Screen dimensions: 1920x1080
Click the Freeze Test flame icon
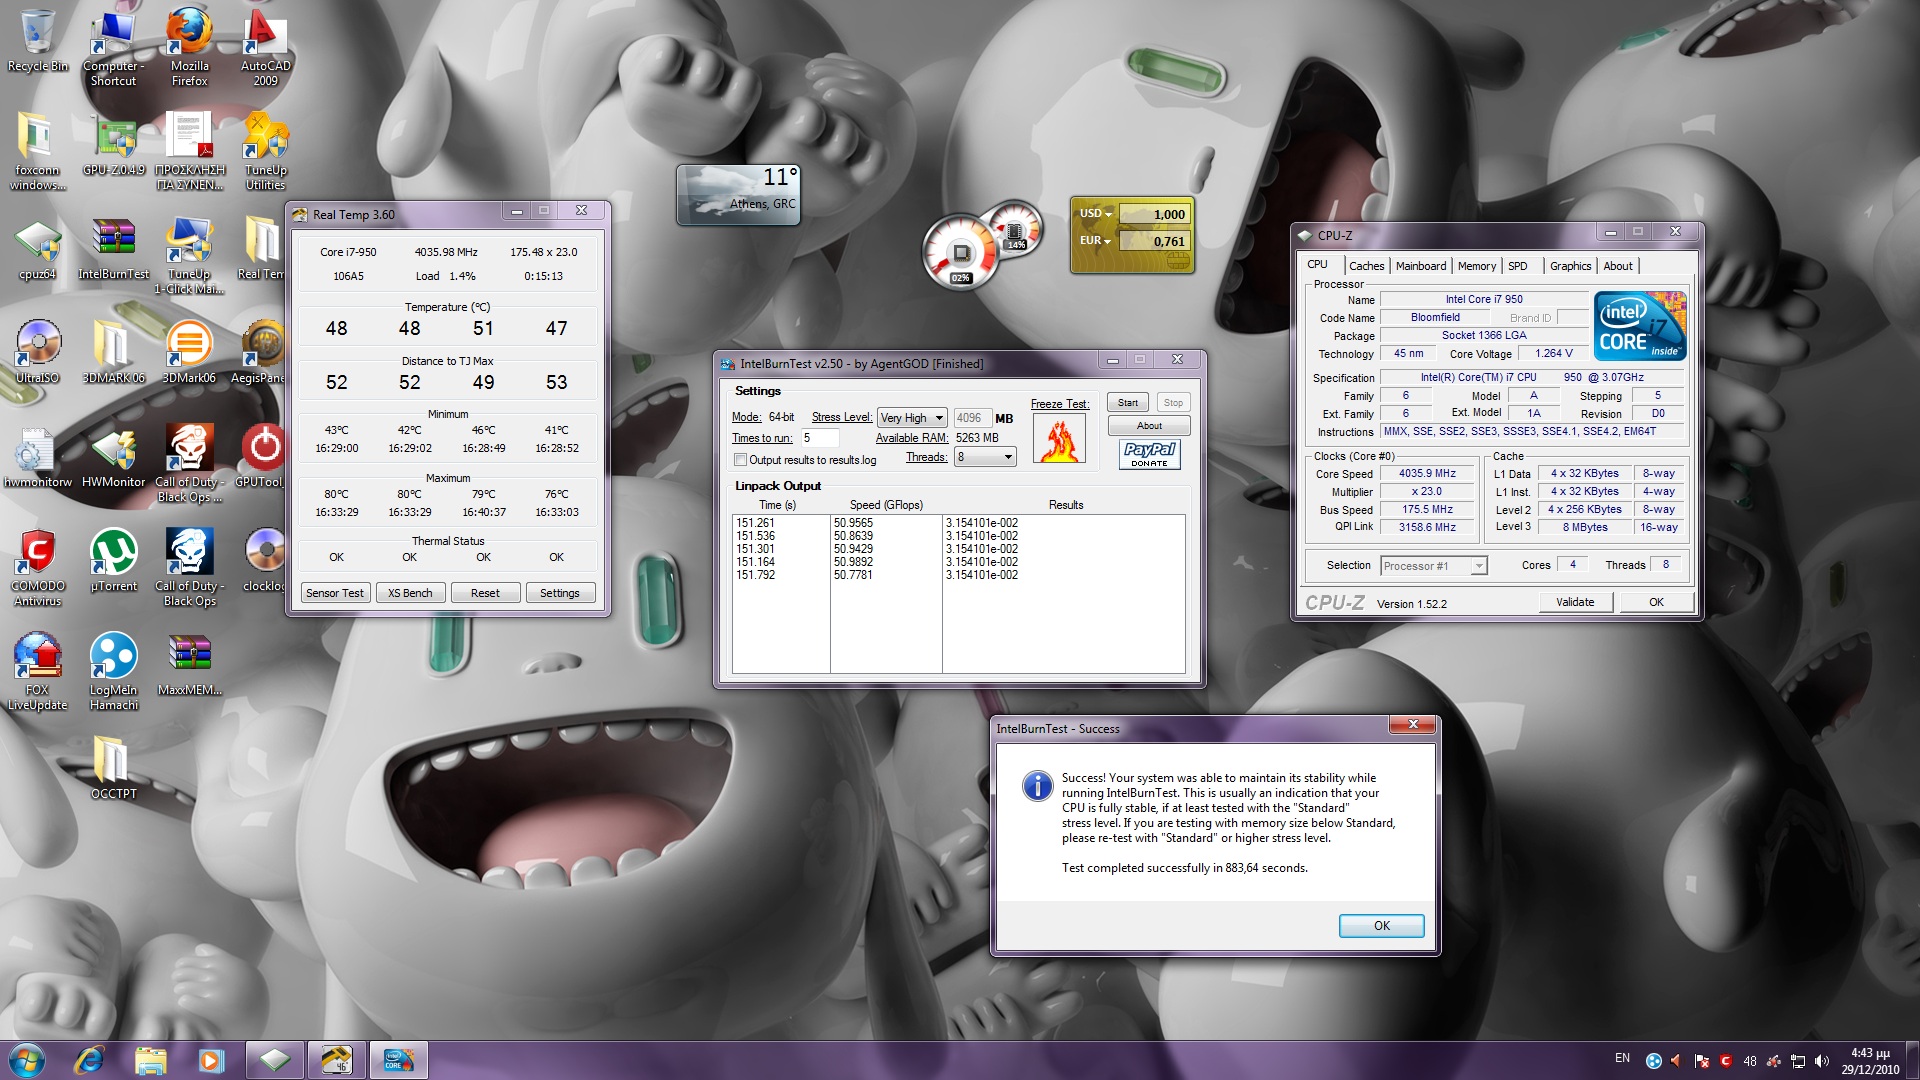(x=1059, y=439)
